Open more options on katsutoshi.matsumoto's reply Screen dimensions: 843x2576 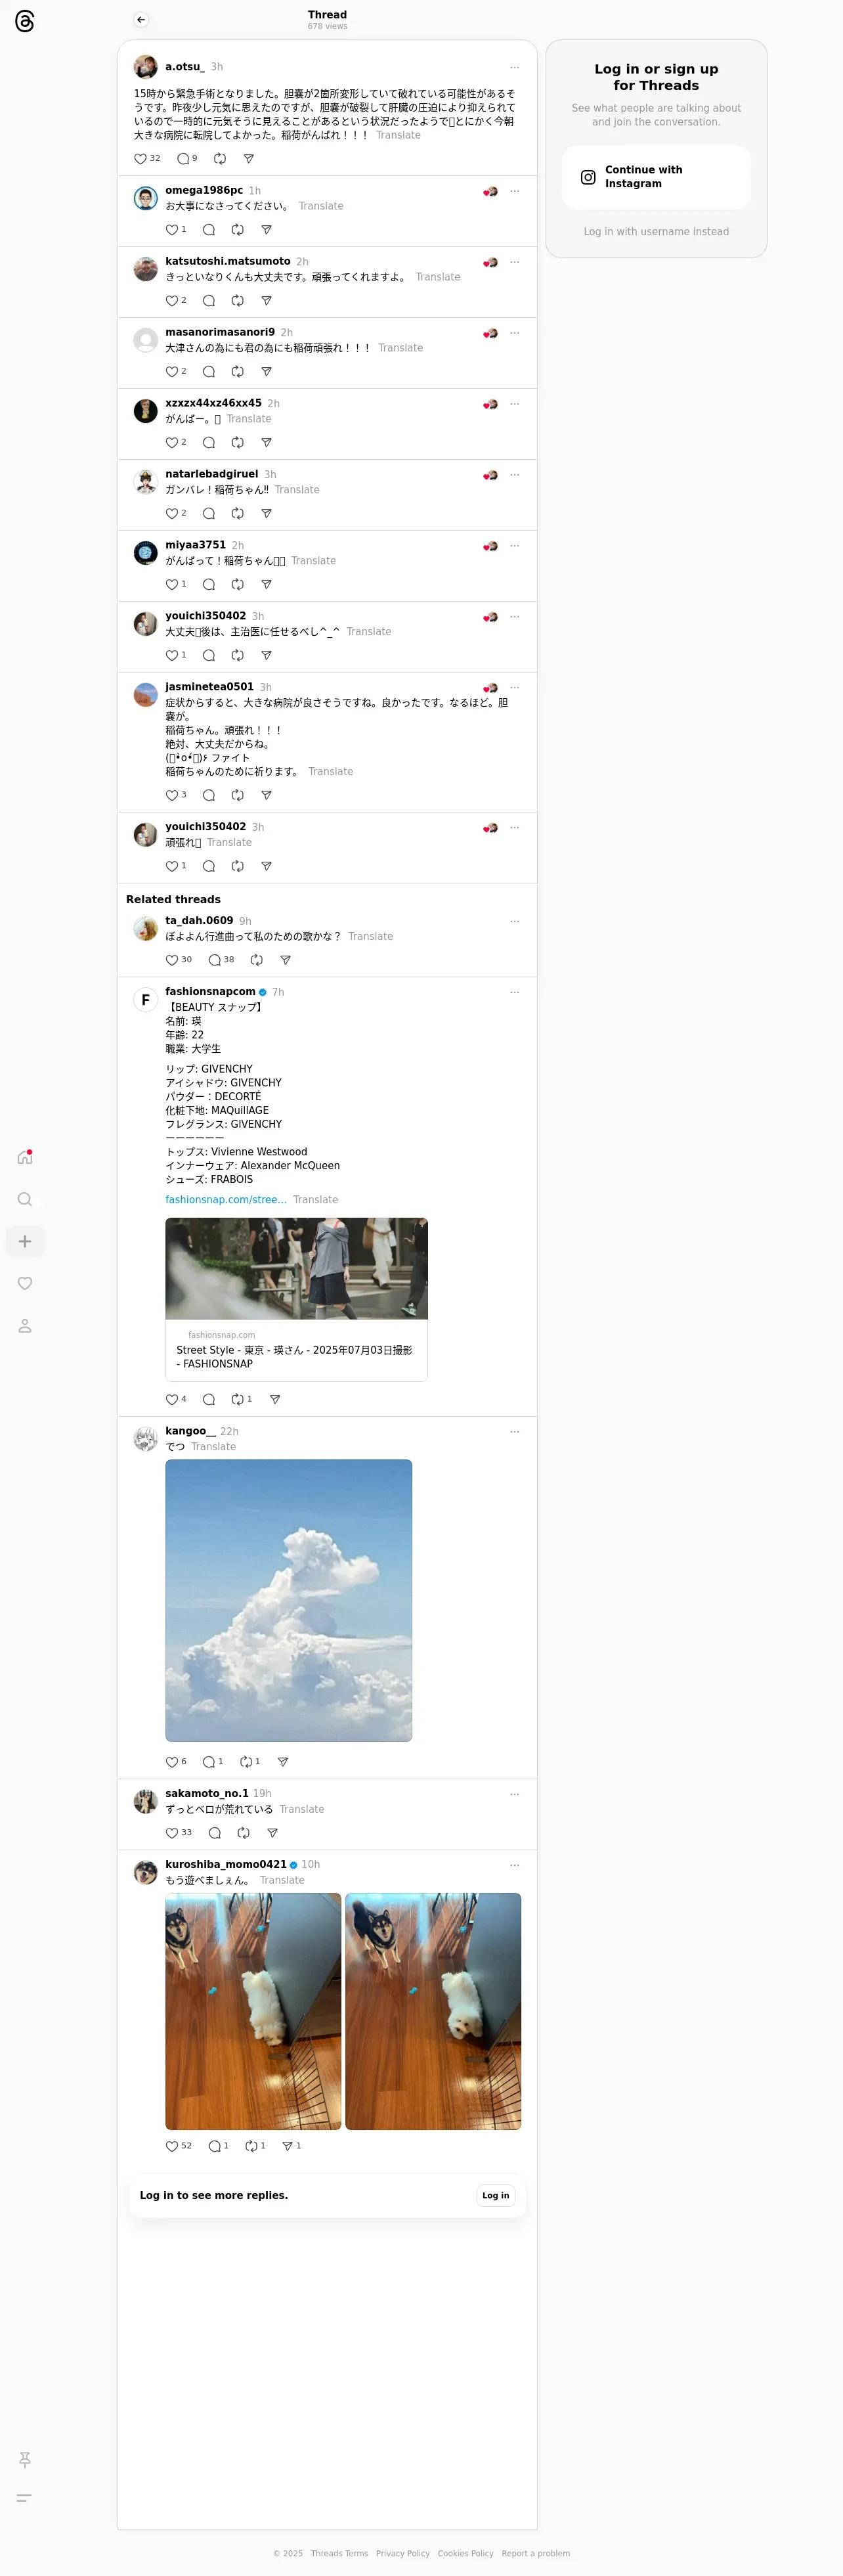pyautogui.click(x=515, y=262)
